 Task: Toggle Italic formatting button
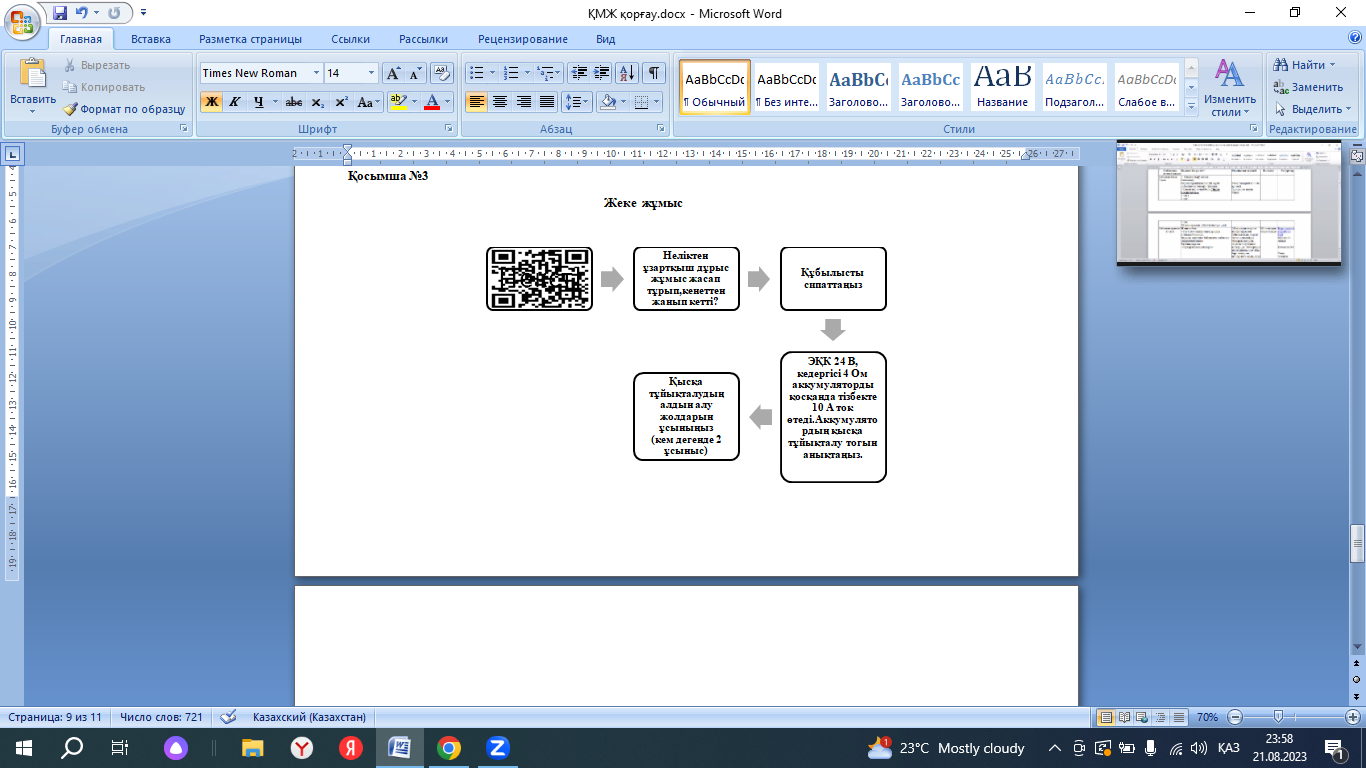tap(235, 102)
